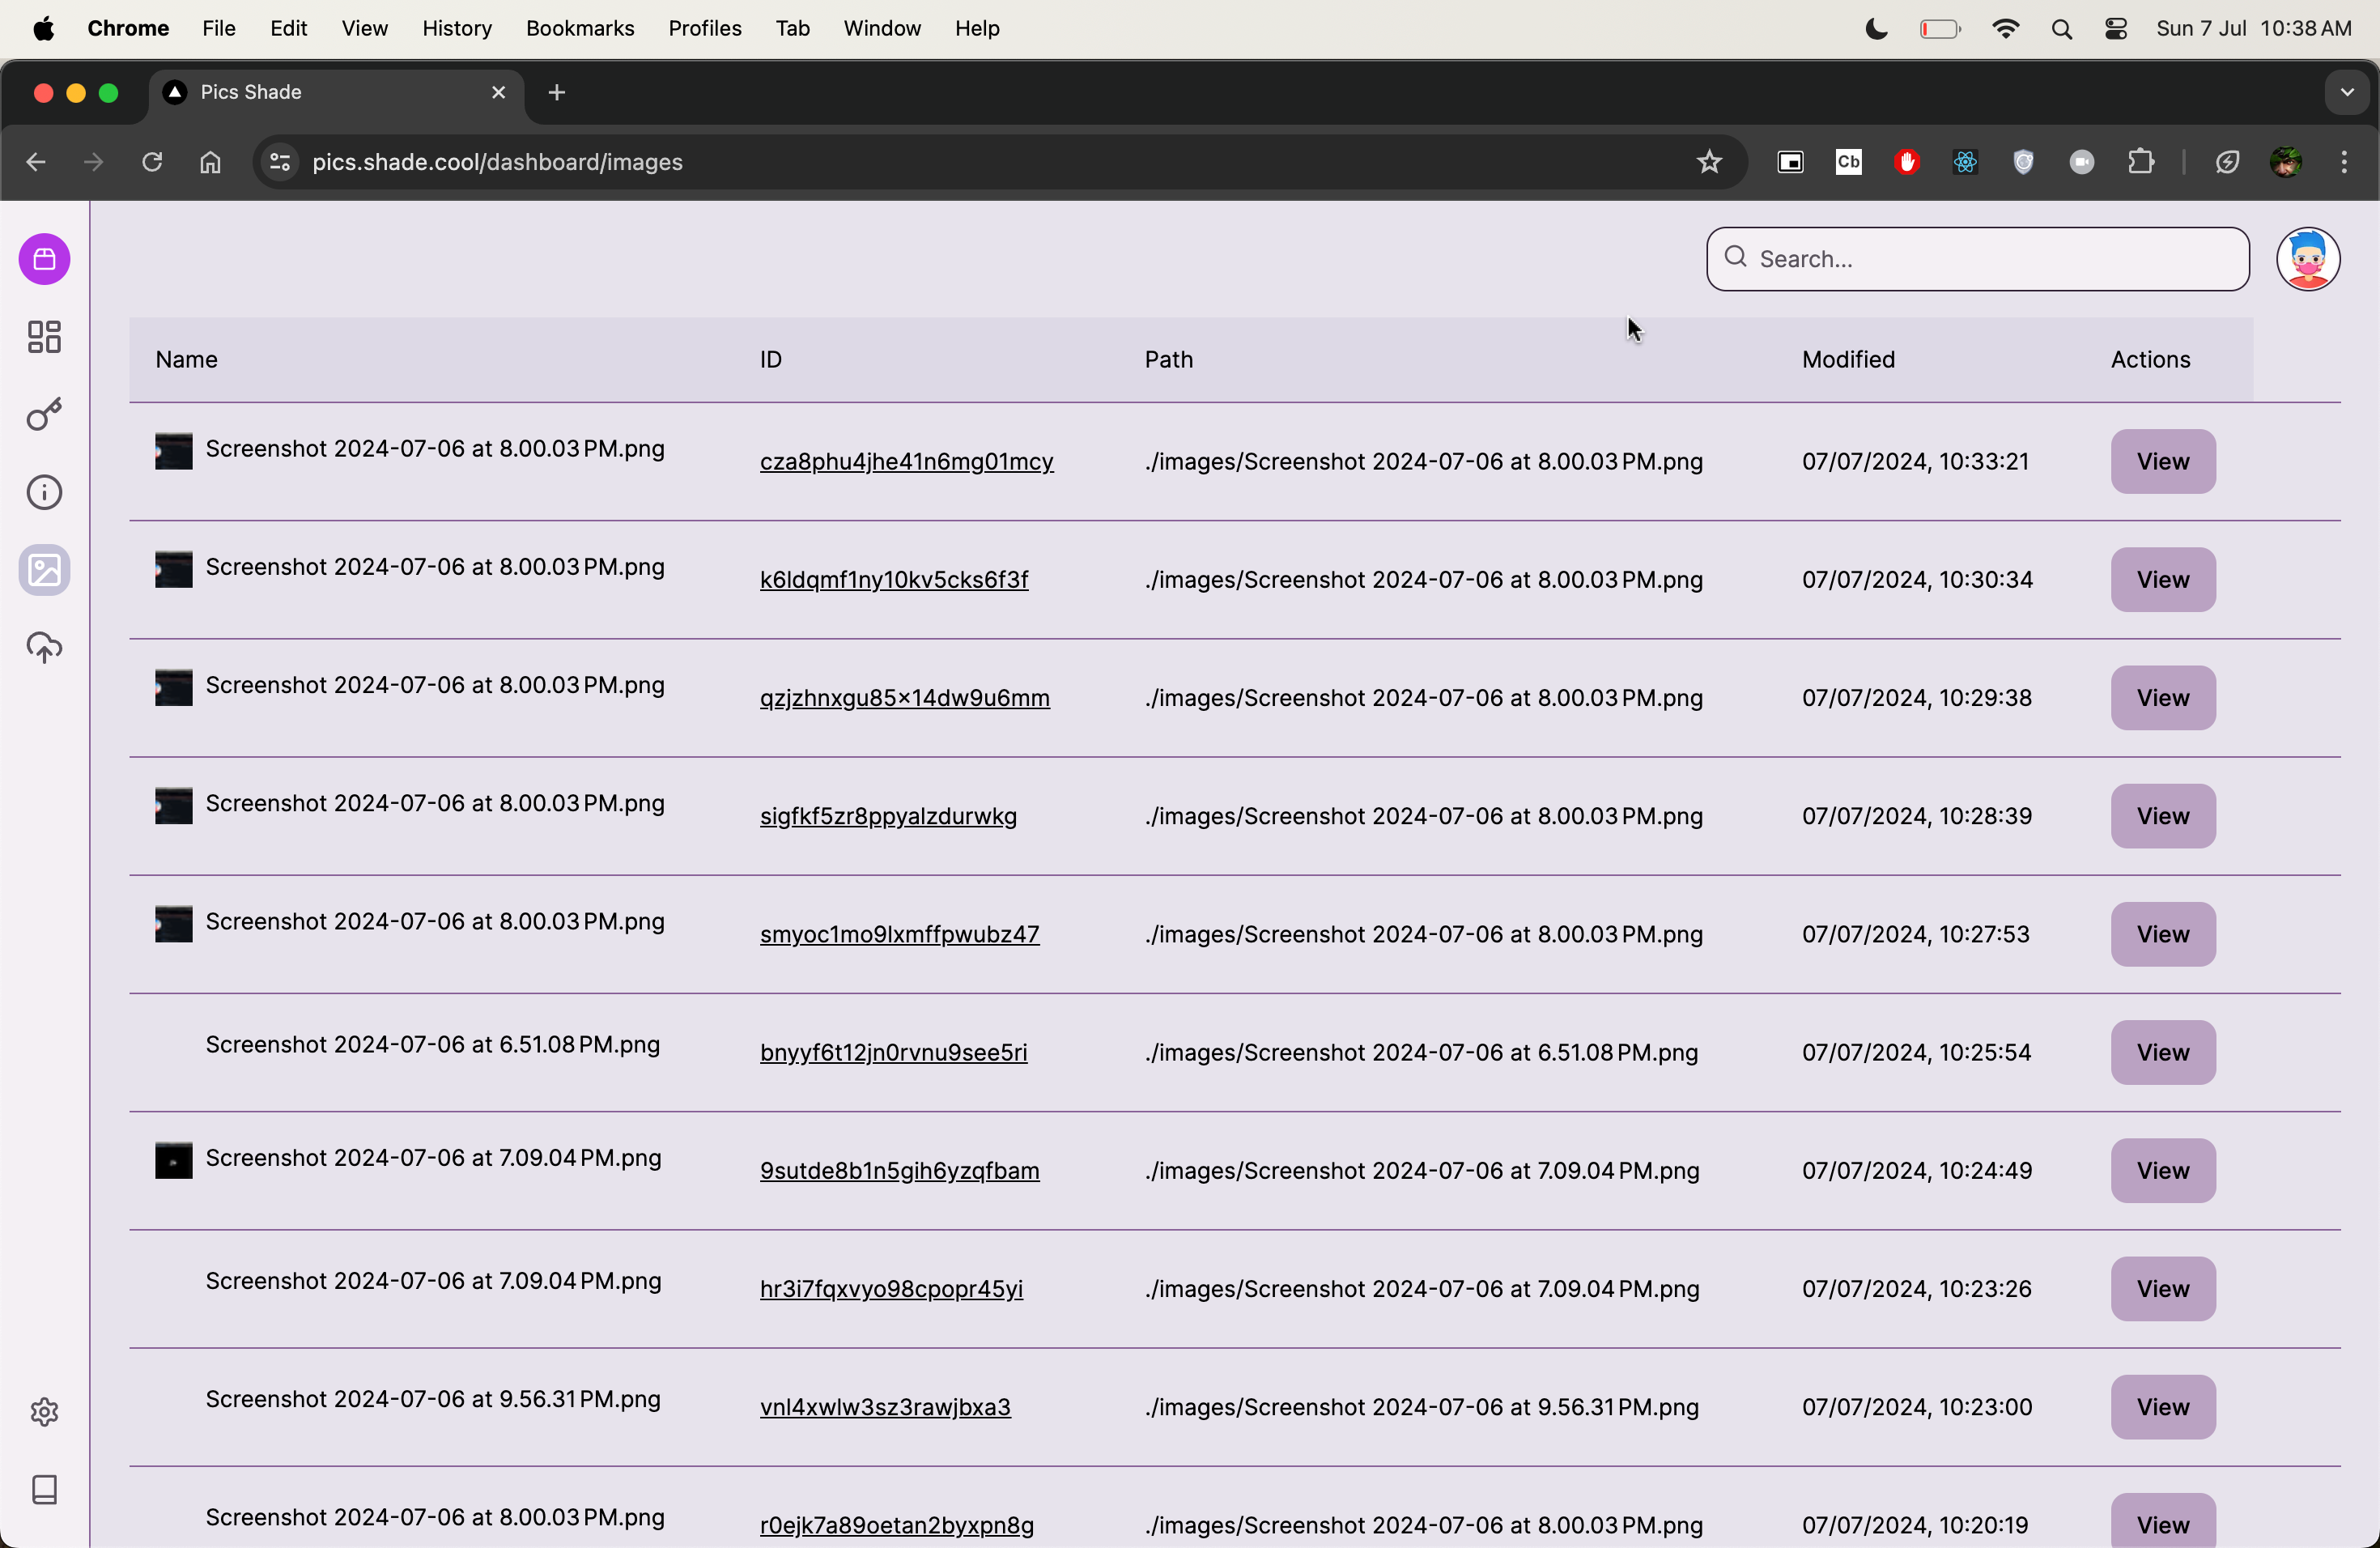The image size is (2380, 1548).
Task: Open ID link vnl4xwlw3sz3rawjbxa3
Action: [x=885, y=1407]
